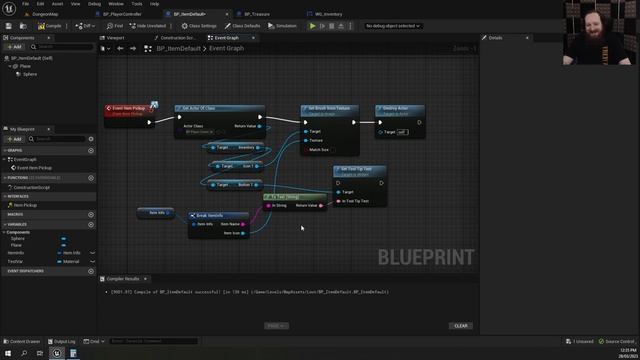Toggle the Match Size checkbox
This screenshot has width=640, height=360.
(333, 150)
